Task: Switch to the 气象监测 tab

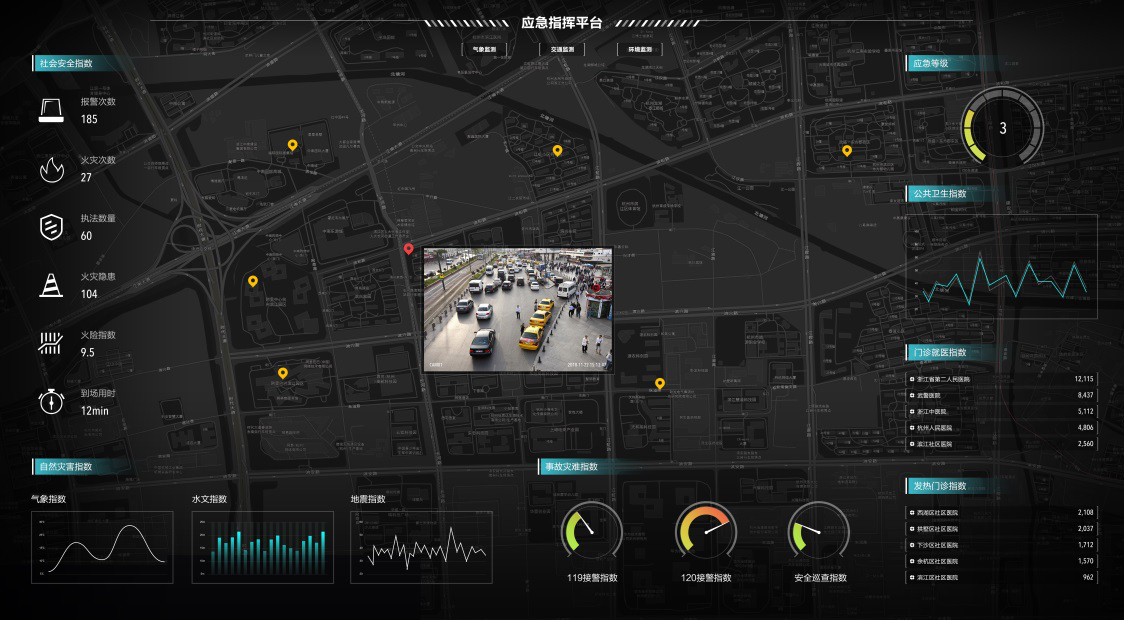Action: click(484, 49)
